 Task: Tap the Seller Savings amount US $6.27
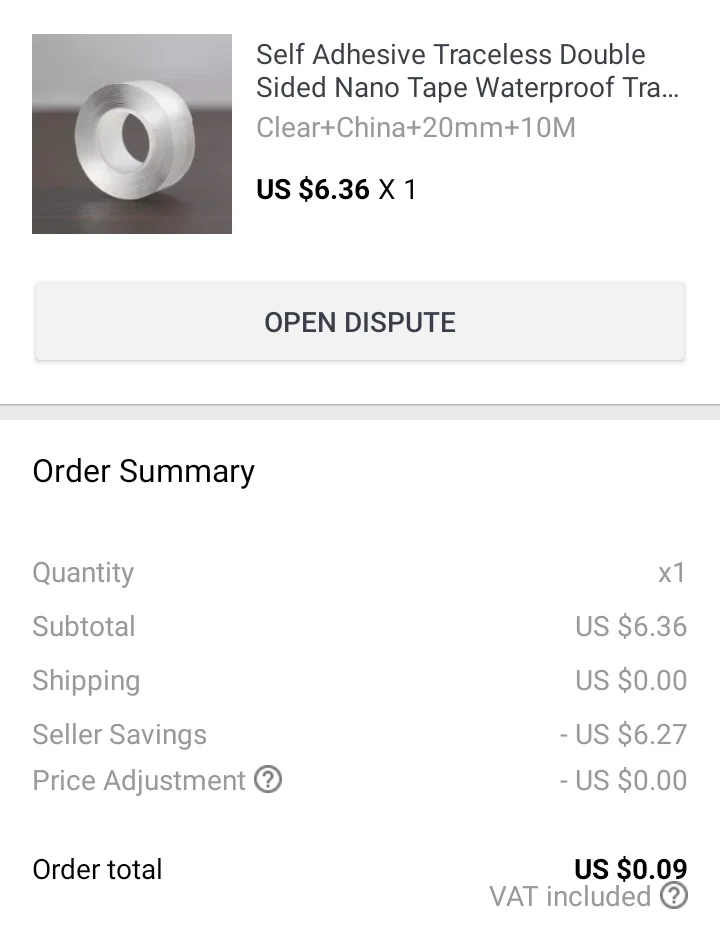pyautogui.click(x=623, y=735)
